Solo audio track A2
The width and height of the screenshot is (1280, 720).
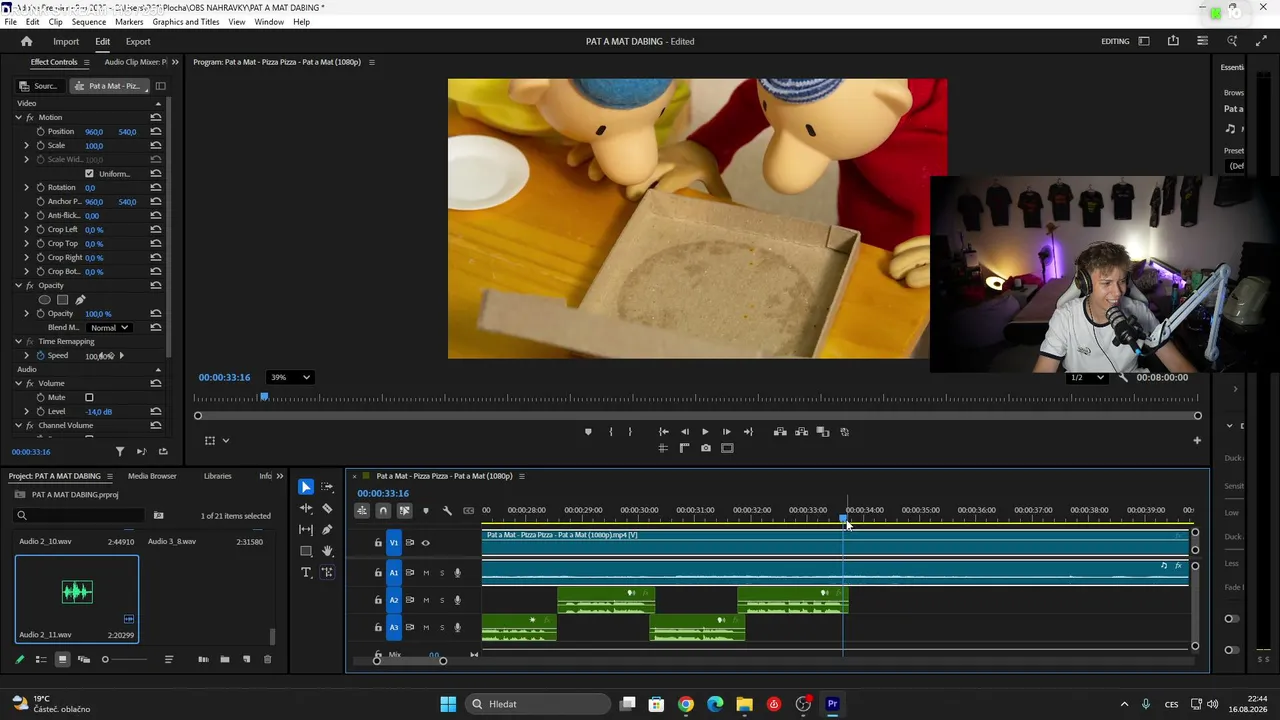(442, 600)
